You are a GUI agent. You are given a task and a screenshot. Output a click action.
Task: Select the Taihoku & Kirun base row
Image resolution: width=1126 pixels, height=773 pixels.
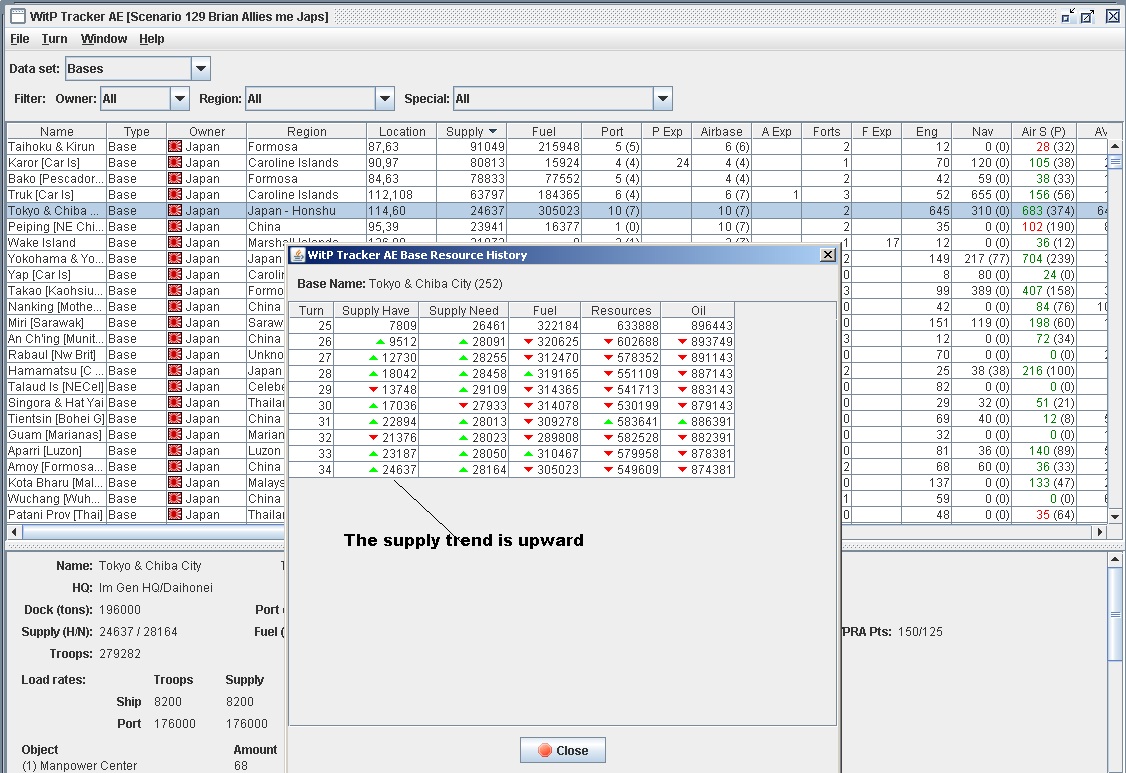[557, 147]
